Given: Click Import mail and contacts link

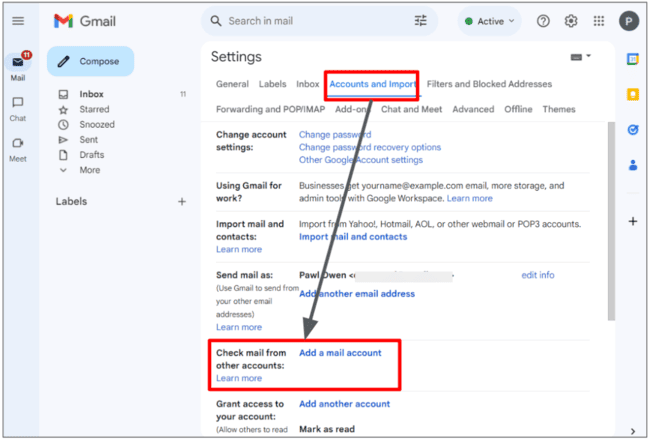Looking at the screenshot, I should click(353, 237).
